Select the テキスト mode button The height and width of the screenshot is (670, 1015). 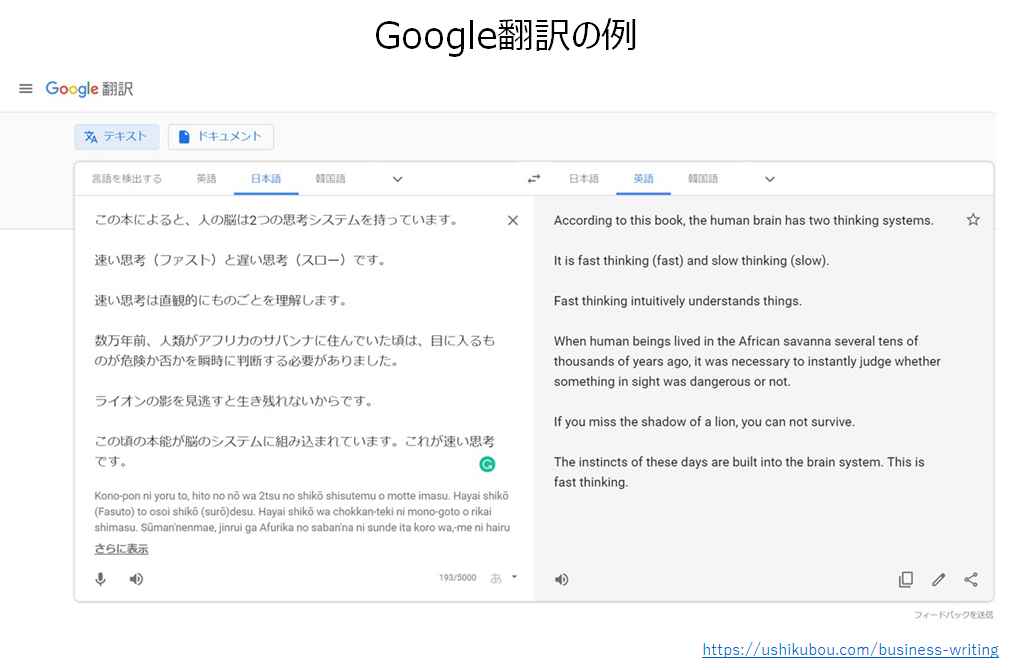pyautogui.click(x=116, y=137)
